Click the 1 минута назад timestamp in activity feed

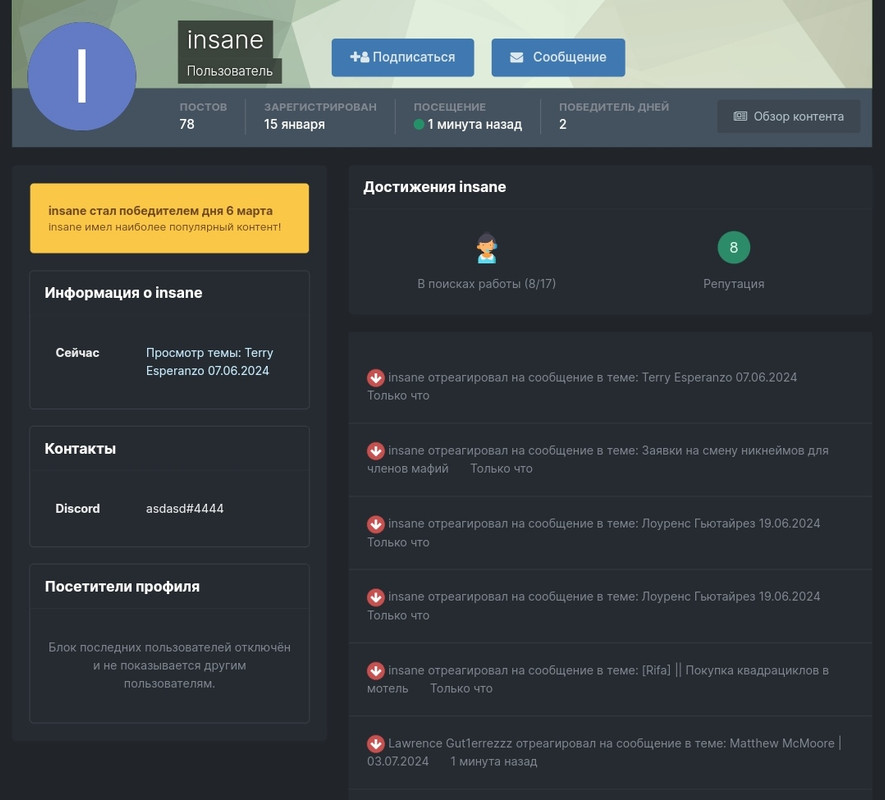coord(493,761)
